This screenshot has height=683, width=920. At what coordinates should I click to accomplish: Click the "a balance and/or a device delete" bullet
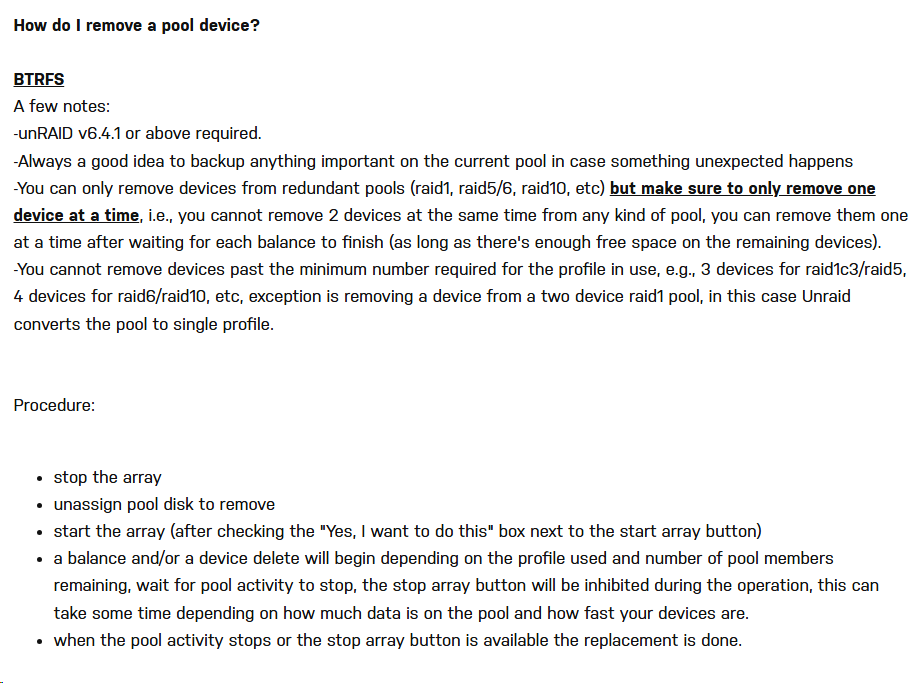(466, 585)
